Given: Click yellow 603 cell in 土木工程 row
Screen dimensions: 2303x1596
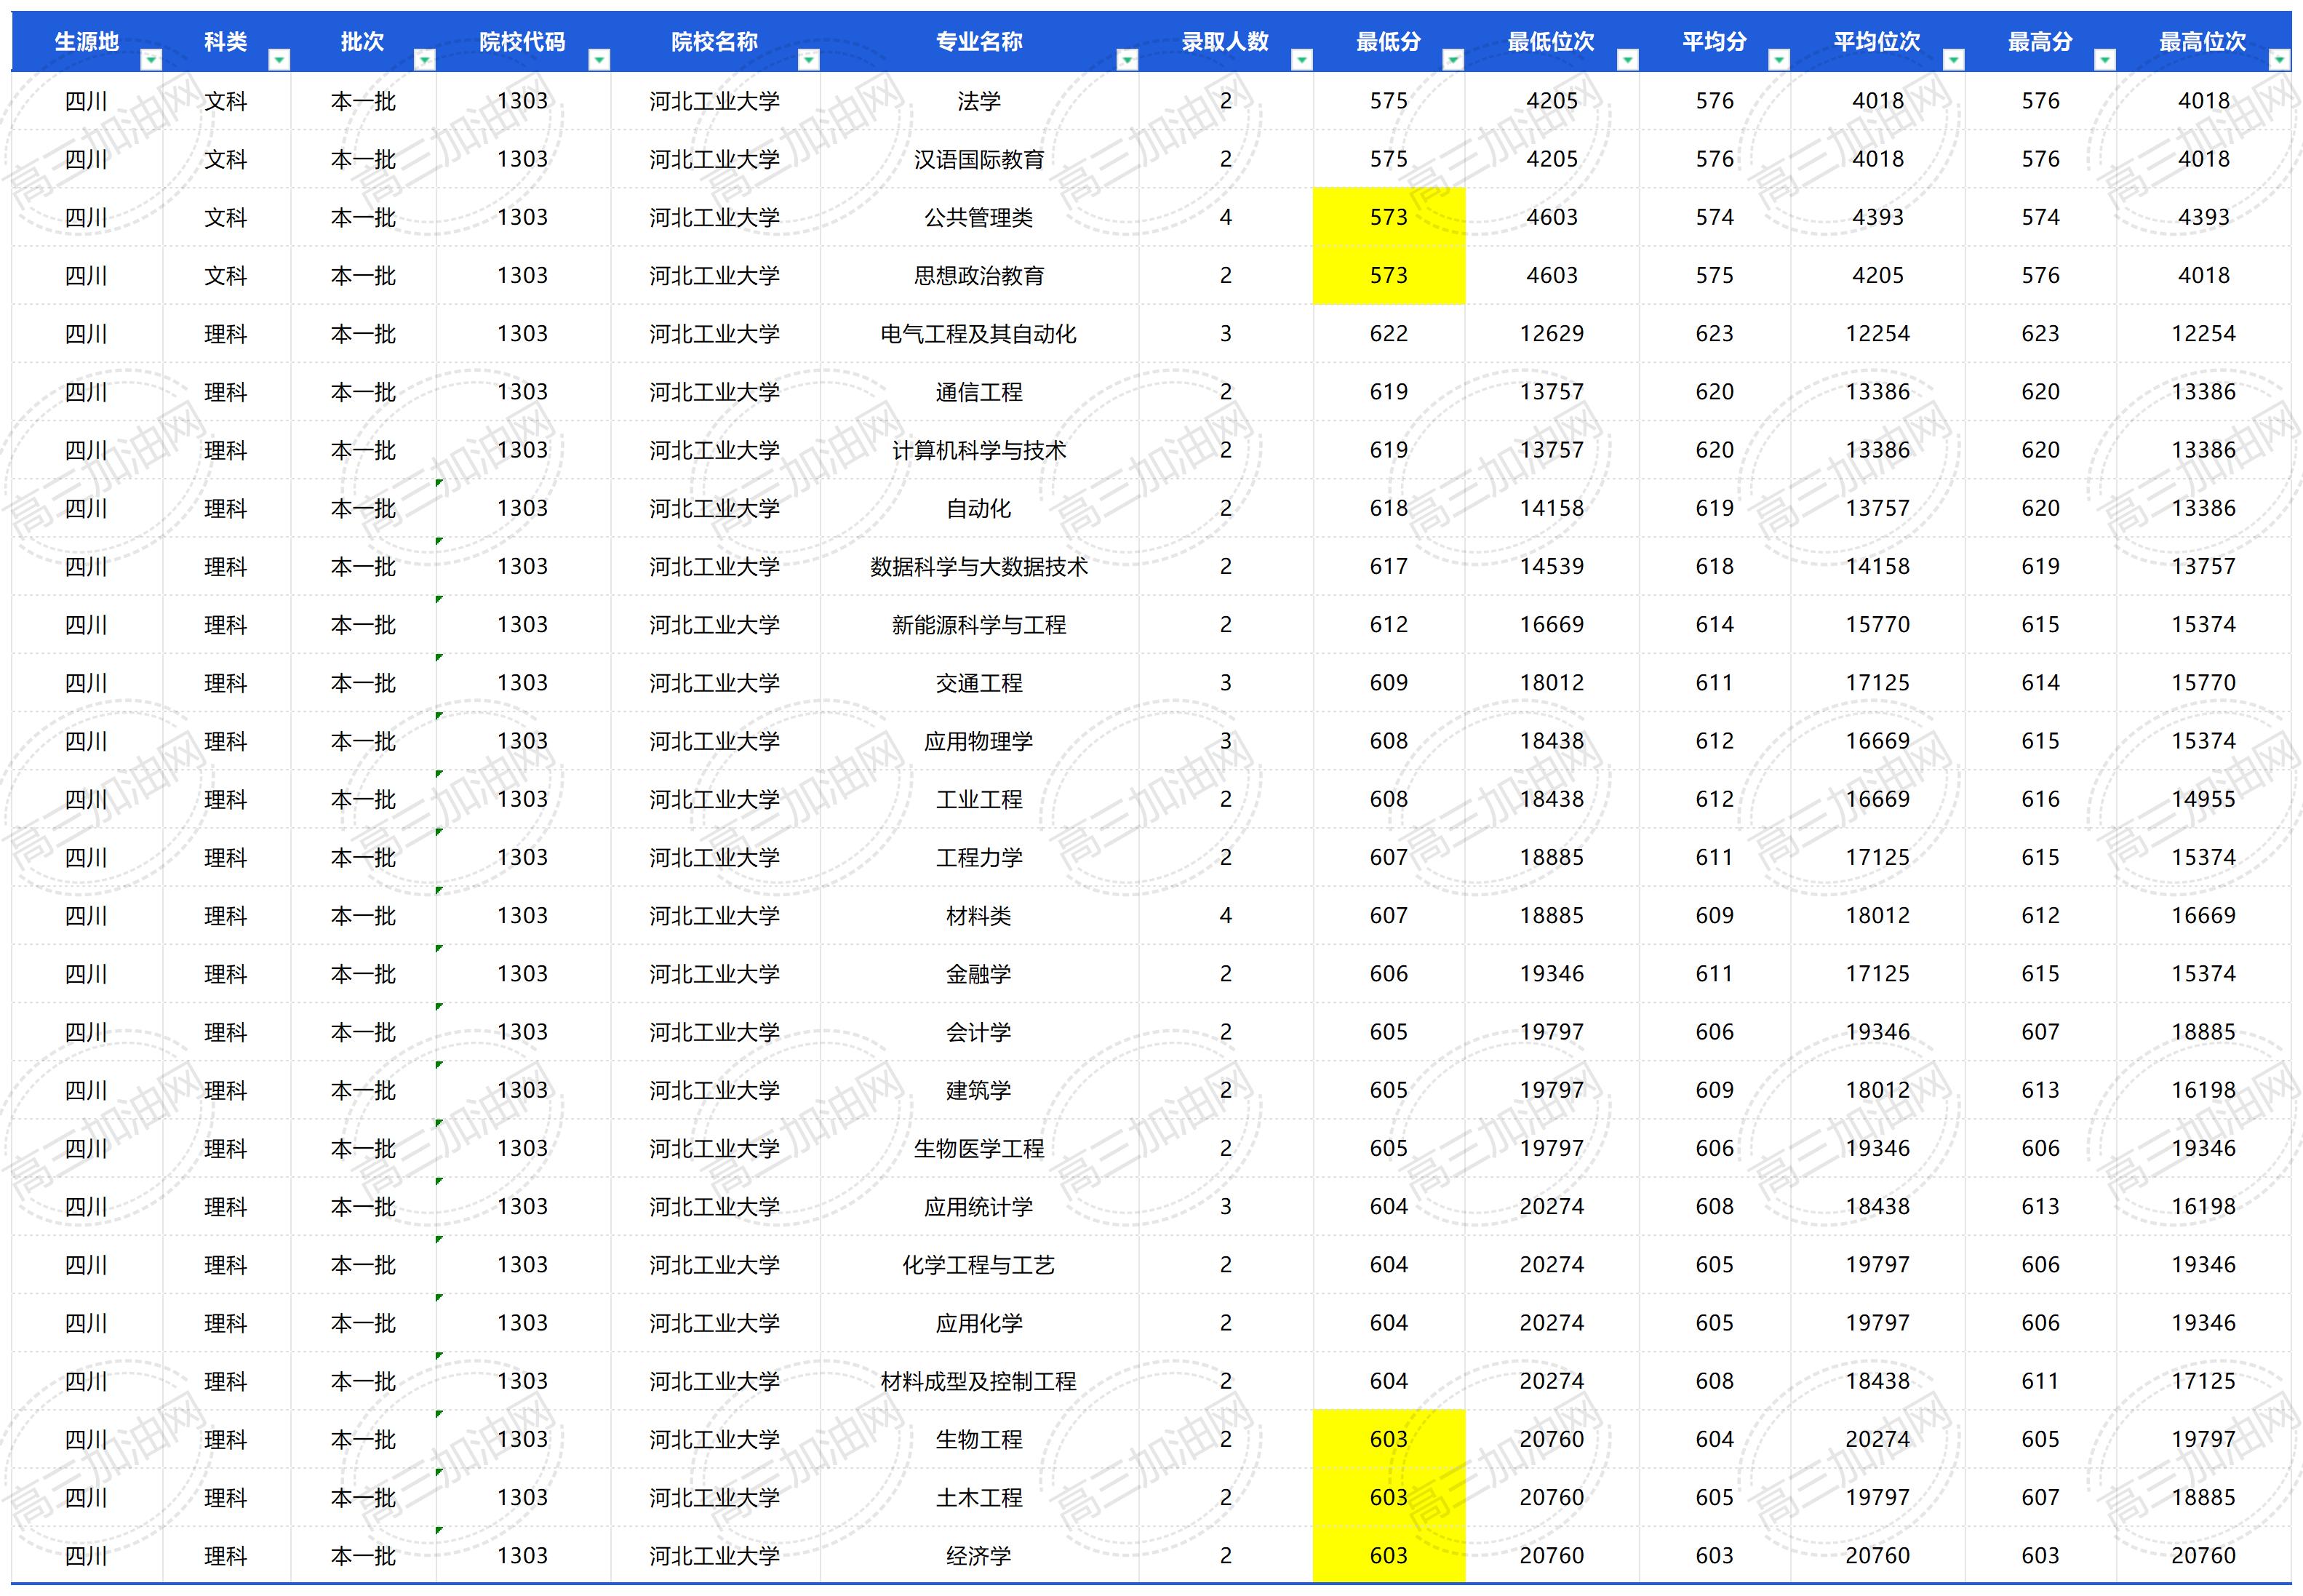Looking at the screenshot, I should (1389, 1497).
